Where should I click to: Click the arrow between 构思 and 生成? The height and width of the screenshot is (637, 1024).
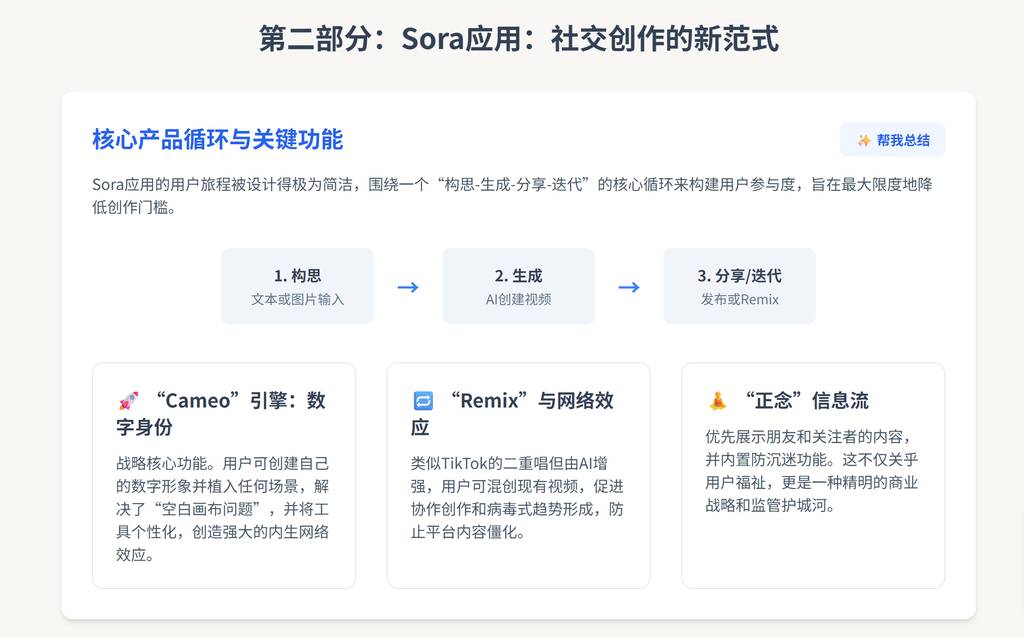[x=408, y=288]
